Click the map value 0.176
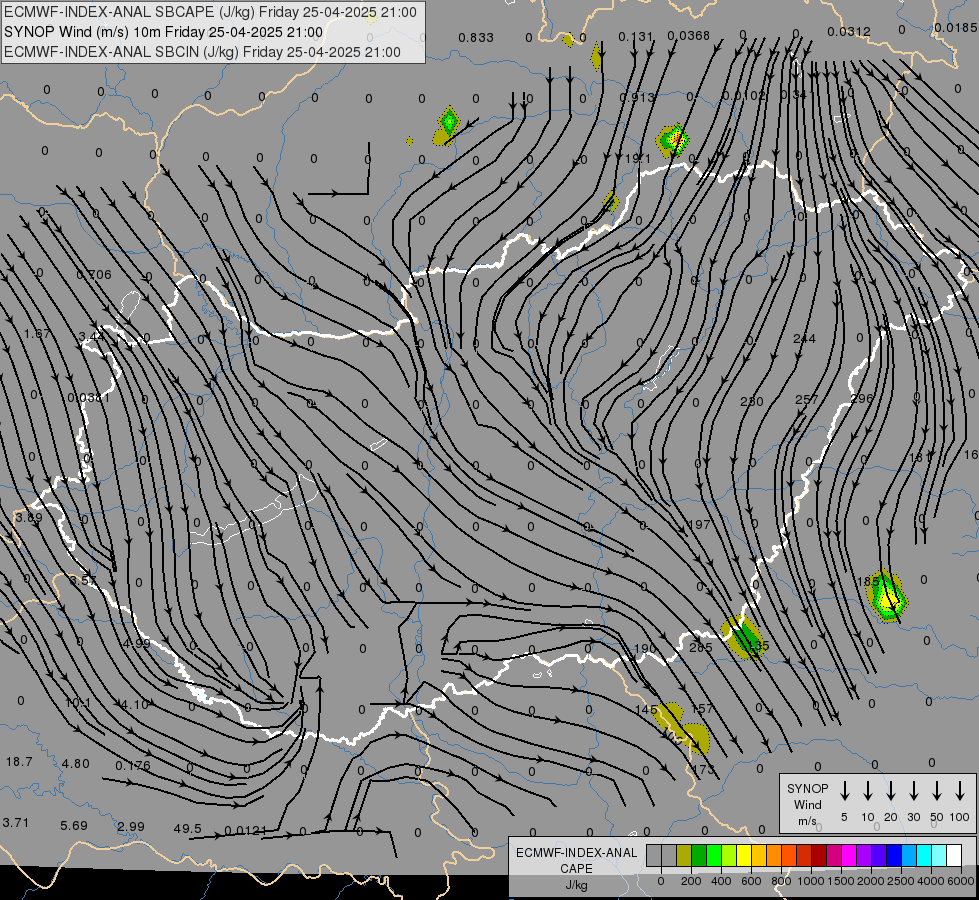Image resolution: width=979 pixels, height=900 pixels. [x=132, y=765]
